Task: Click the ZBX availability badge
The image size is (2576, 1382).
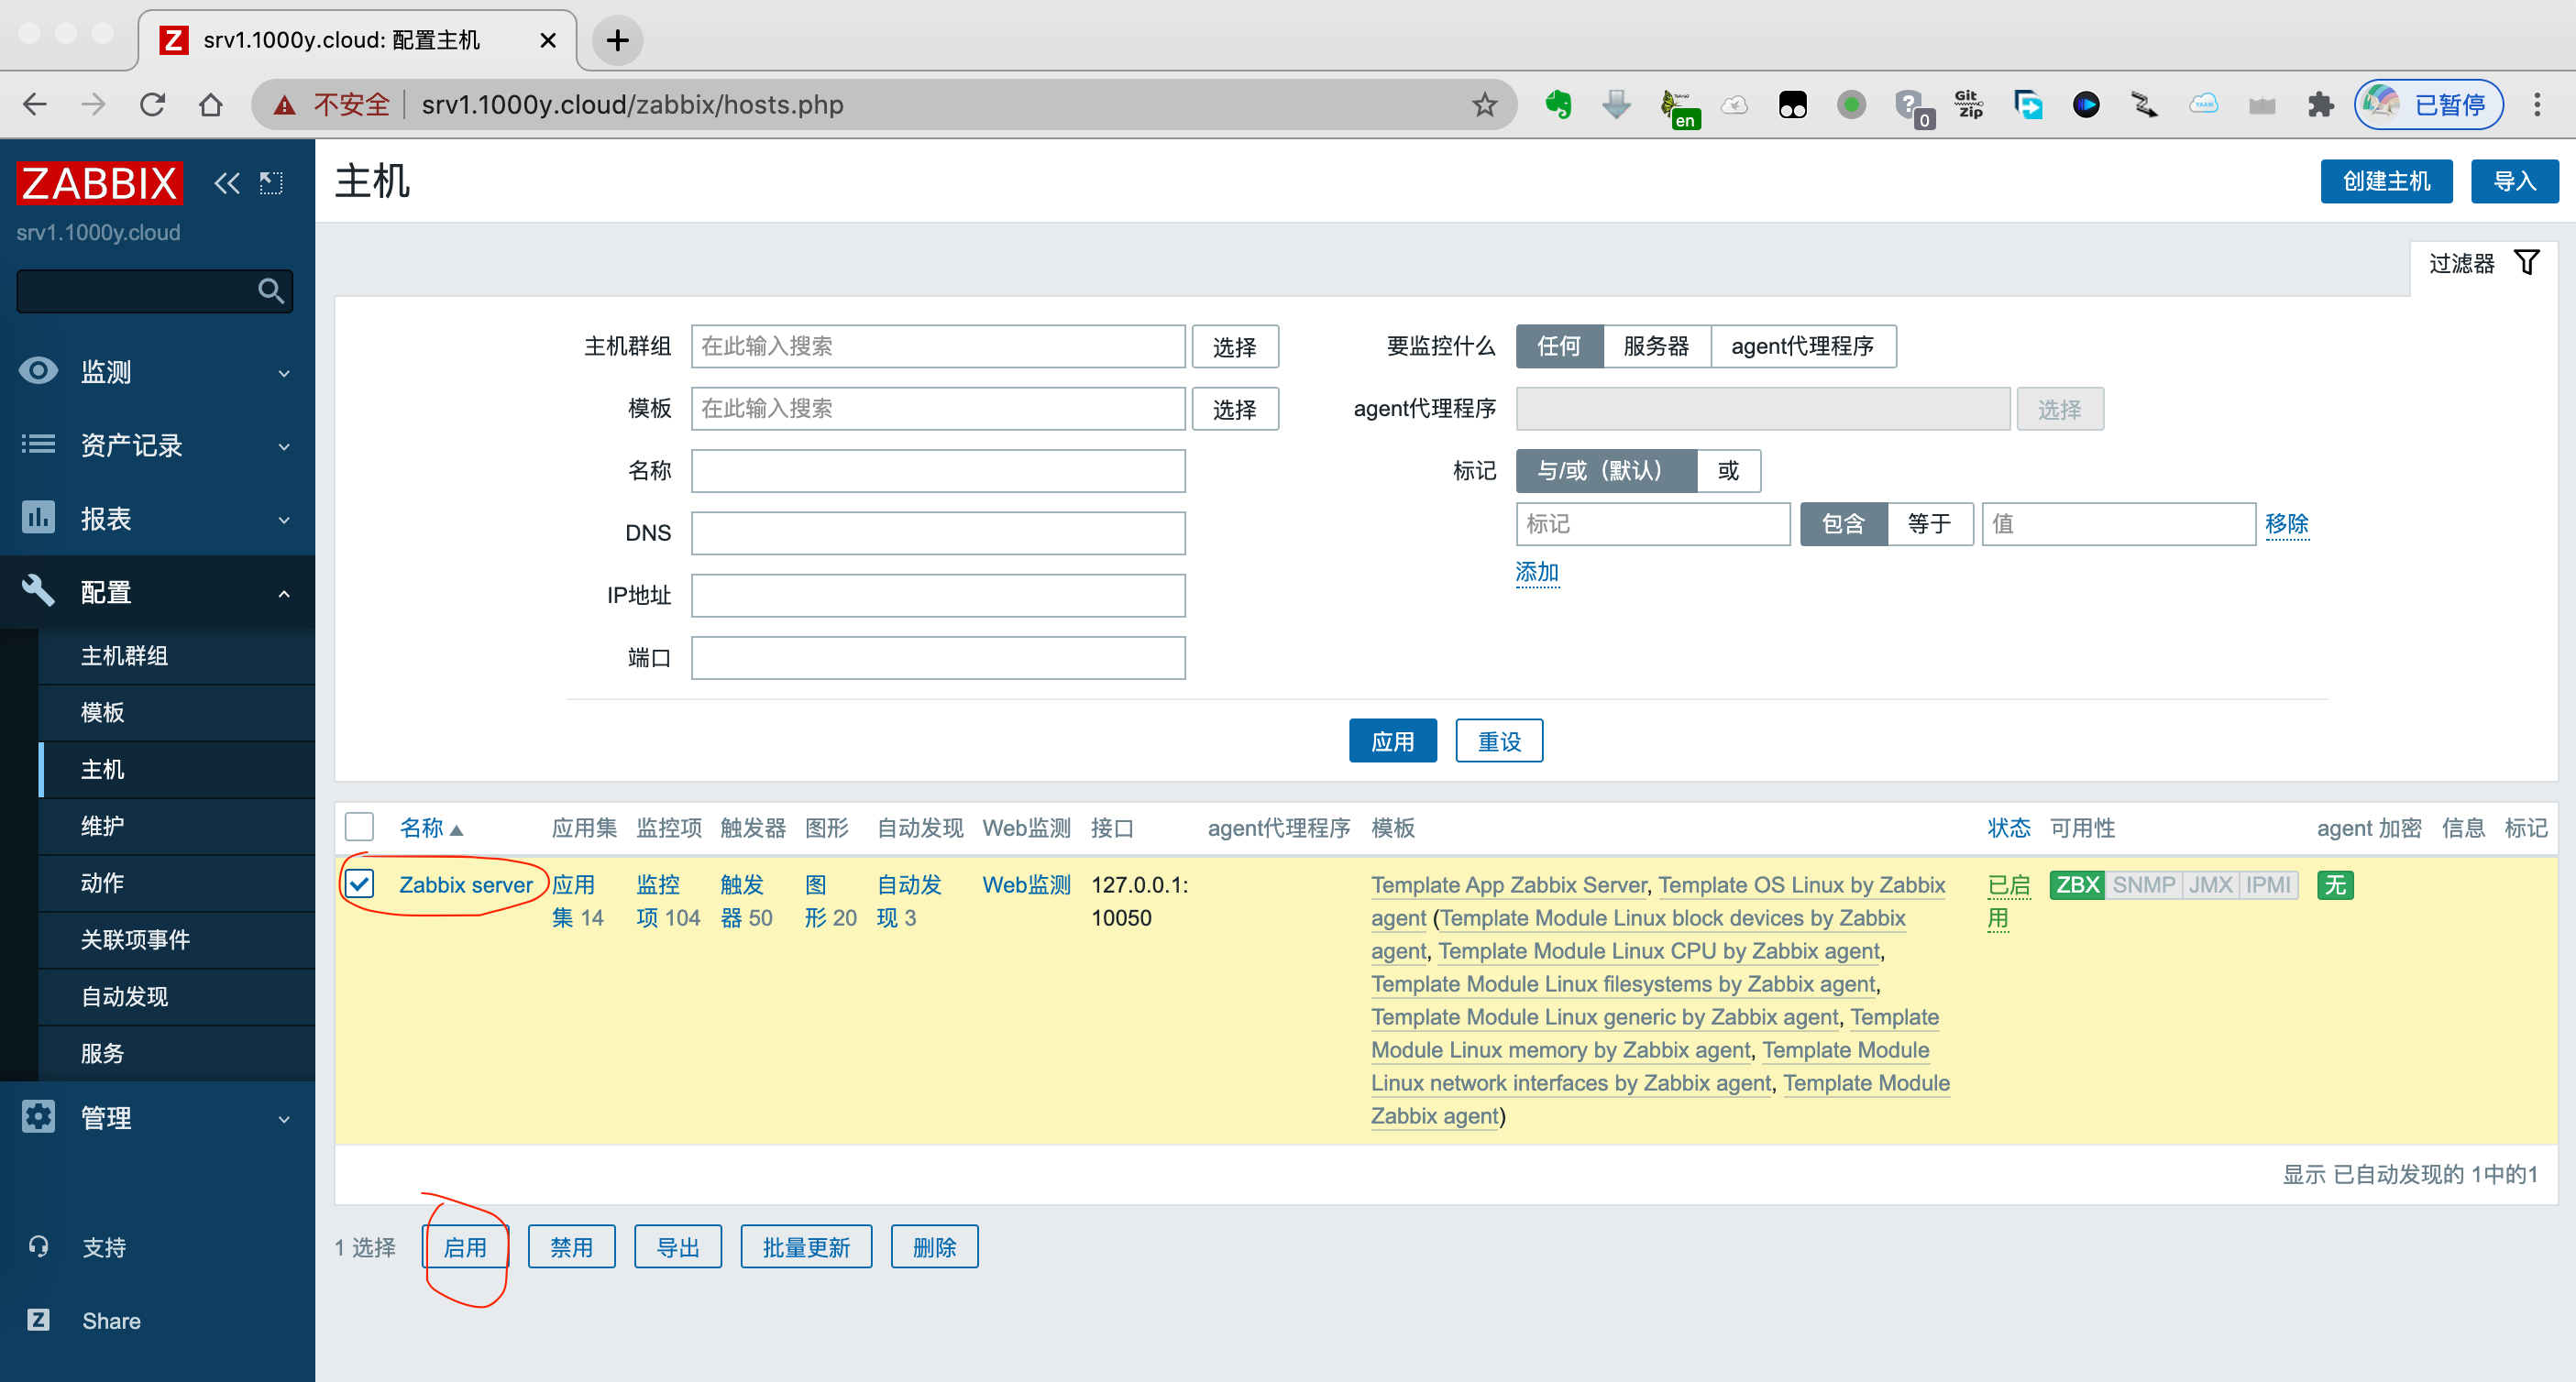Action: coord(2077,885)
